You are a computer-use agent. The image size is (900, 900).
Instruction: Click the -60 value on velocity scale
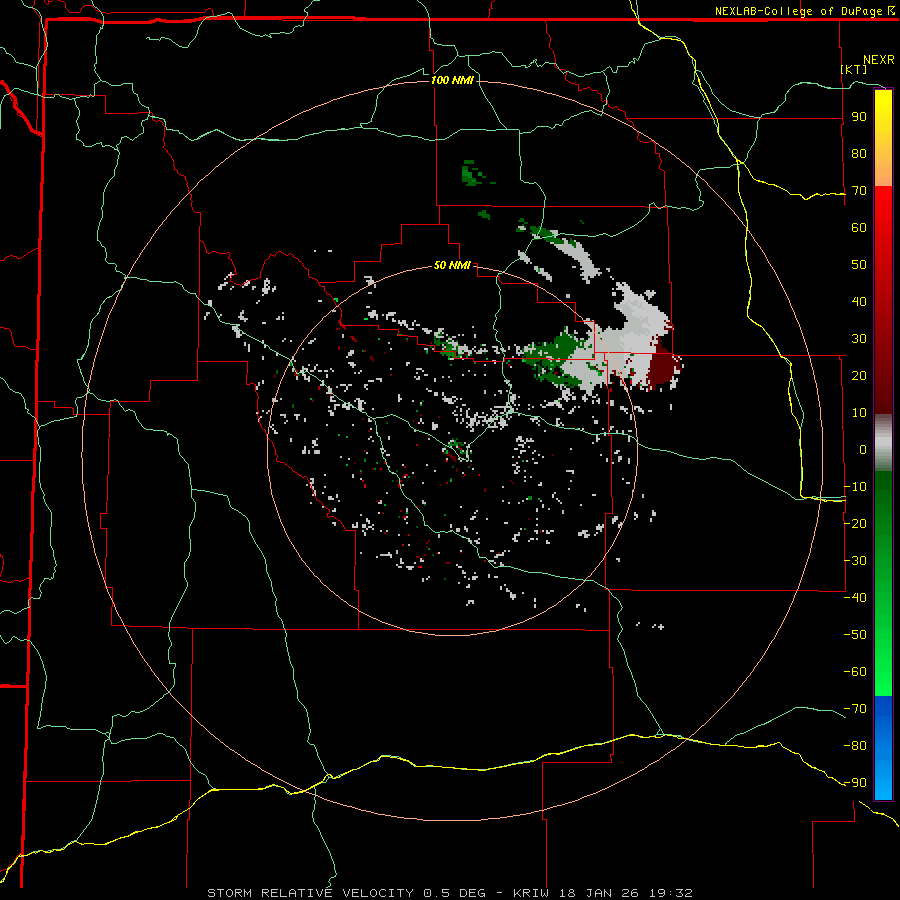(855, 672)
